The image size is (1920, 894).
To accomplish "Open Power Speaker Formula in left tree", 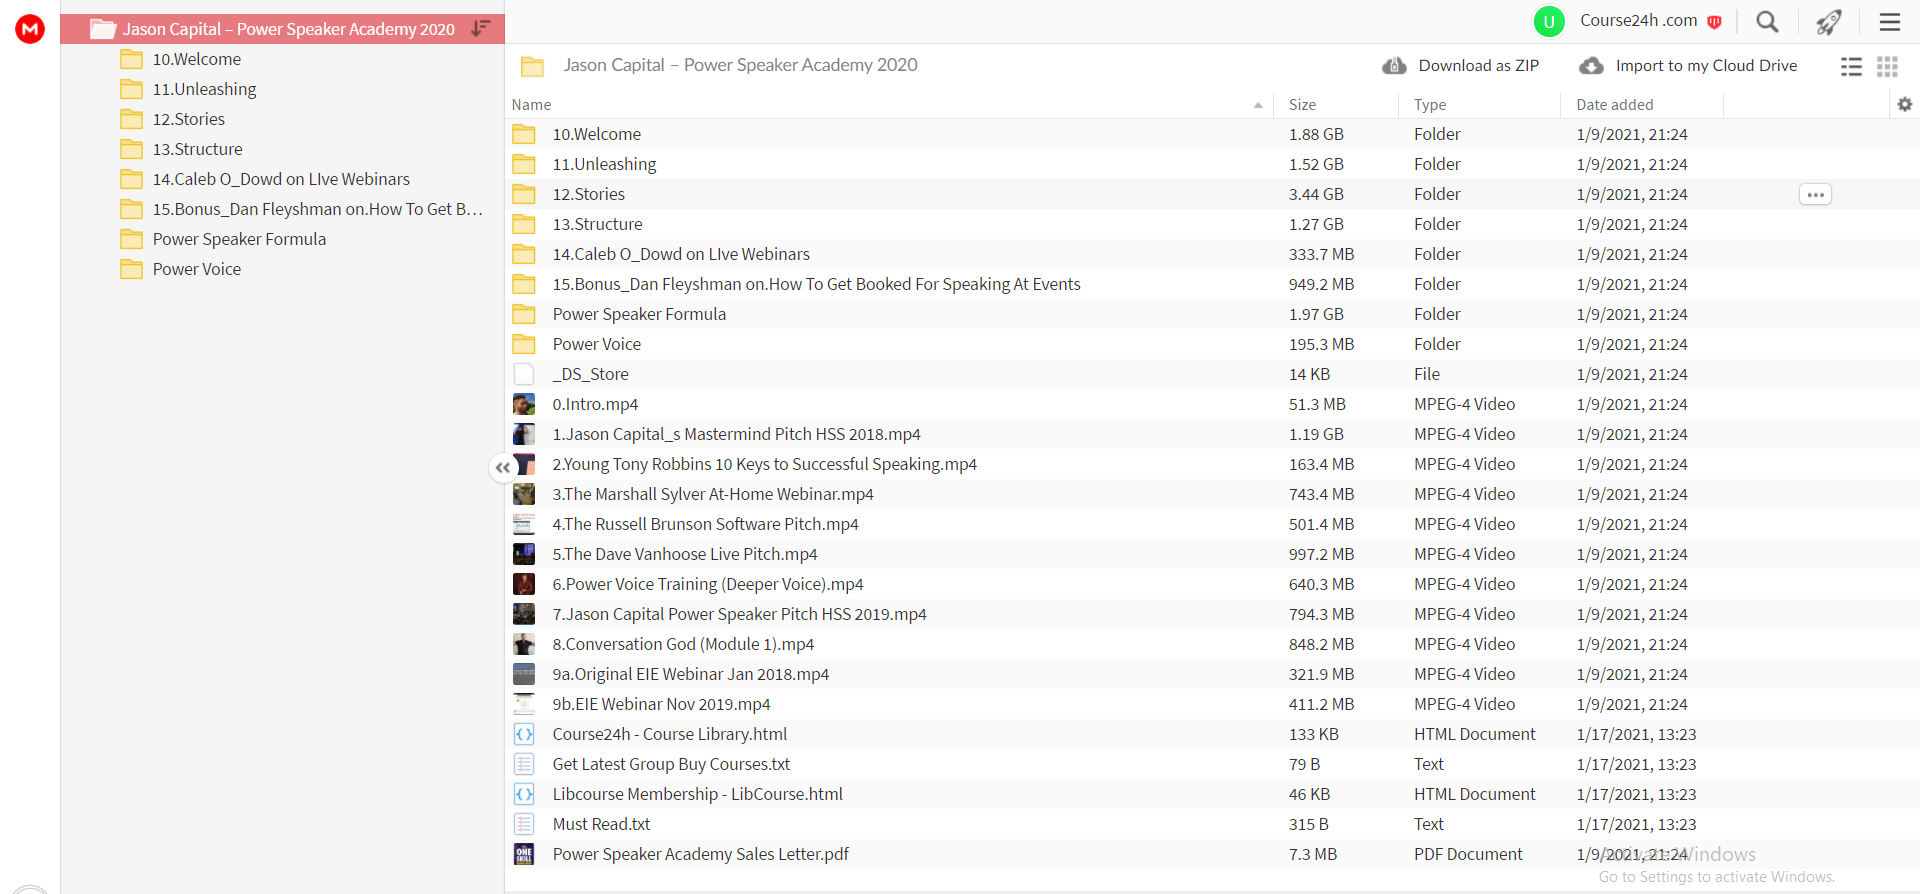I will pos(239,239).
